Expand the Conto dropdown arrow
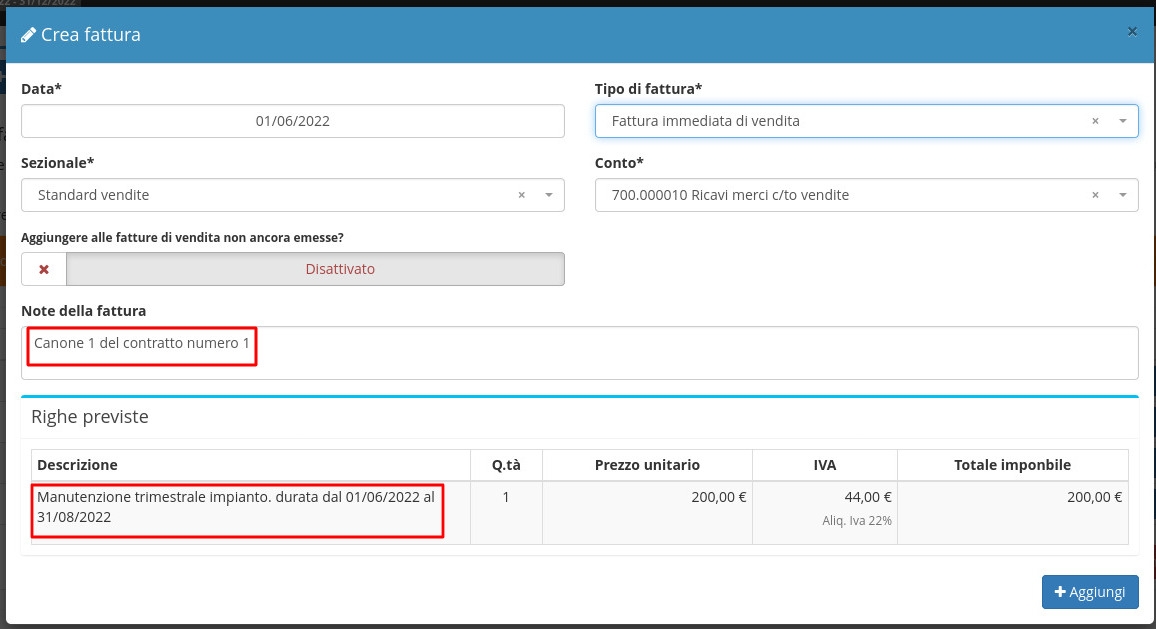 click(x=1122, y=195)
